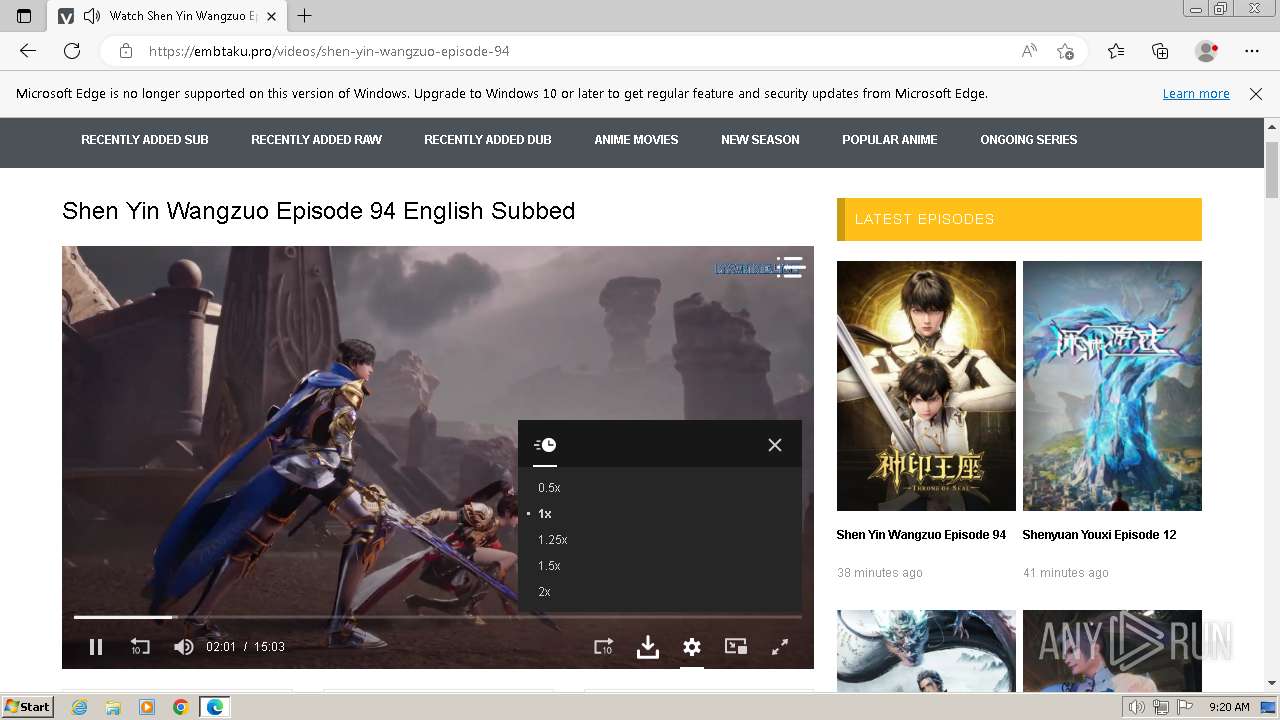Mute the video player volume
The image size is (1280, 720).
click(184, 647)
